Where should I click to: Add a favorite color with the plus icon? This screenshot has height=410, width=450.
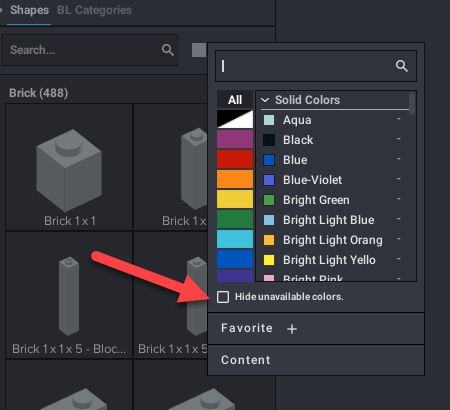coord(292,329)
